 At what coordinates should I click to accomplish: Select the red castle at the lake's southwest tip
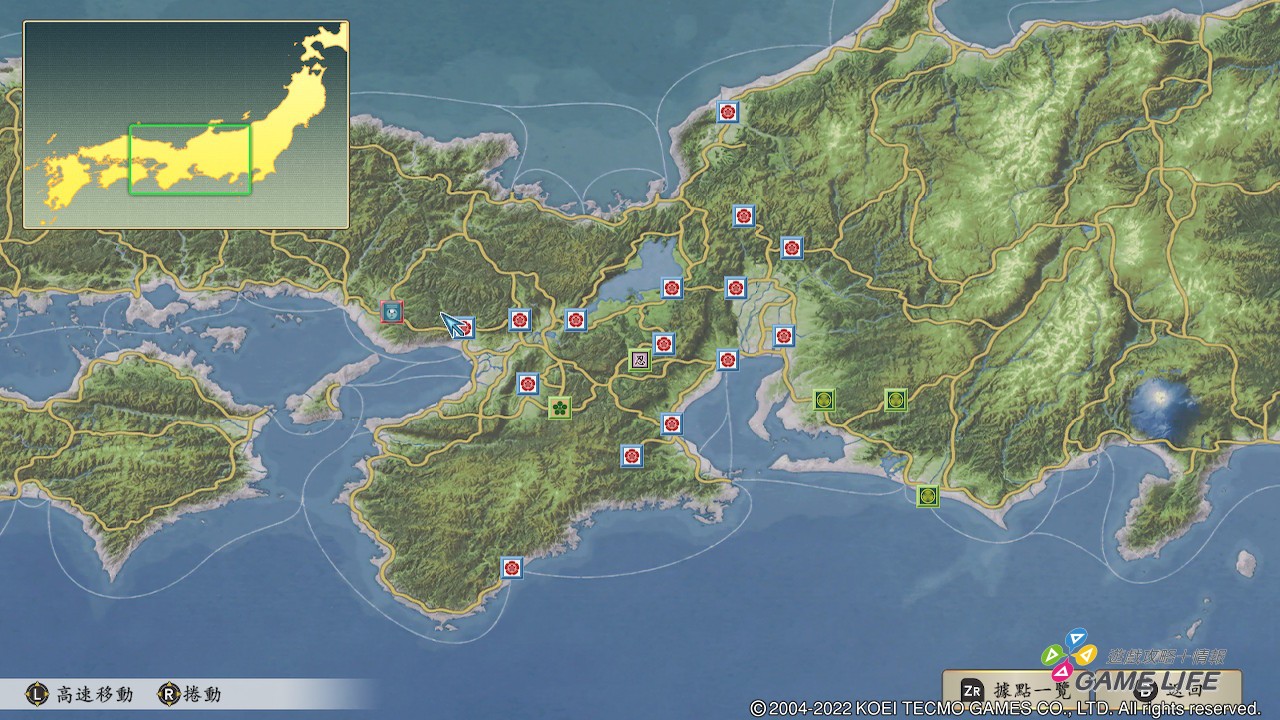tap(576, 320)
